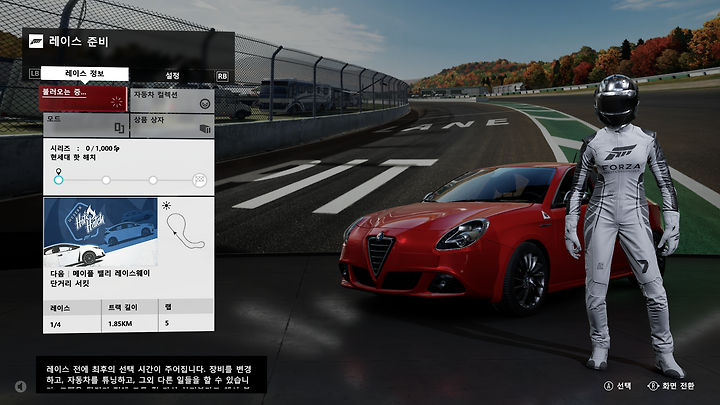Click the checkered flag finish node

tap(199, 180)
